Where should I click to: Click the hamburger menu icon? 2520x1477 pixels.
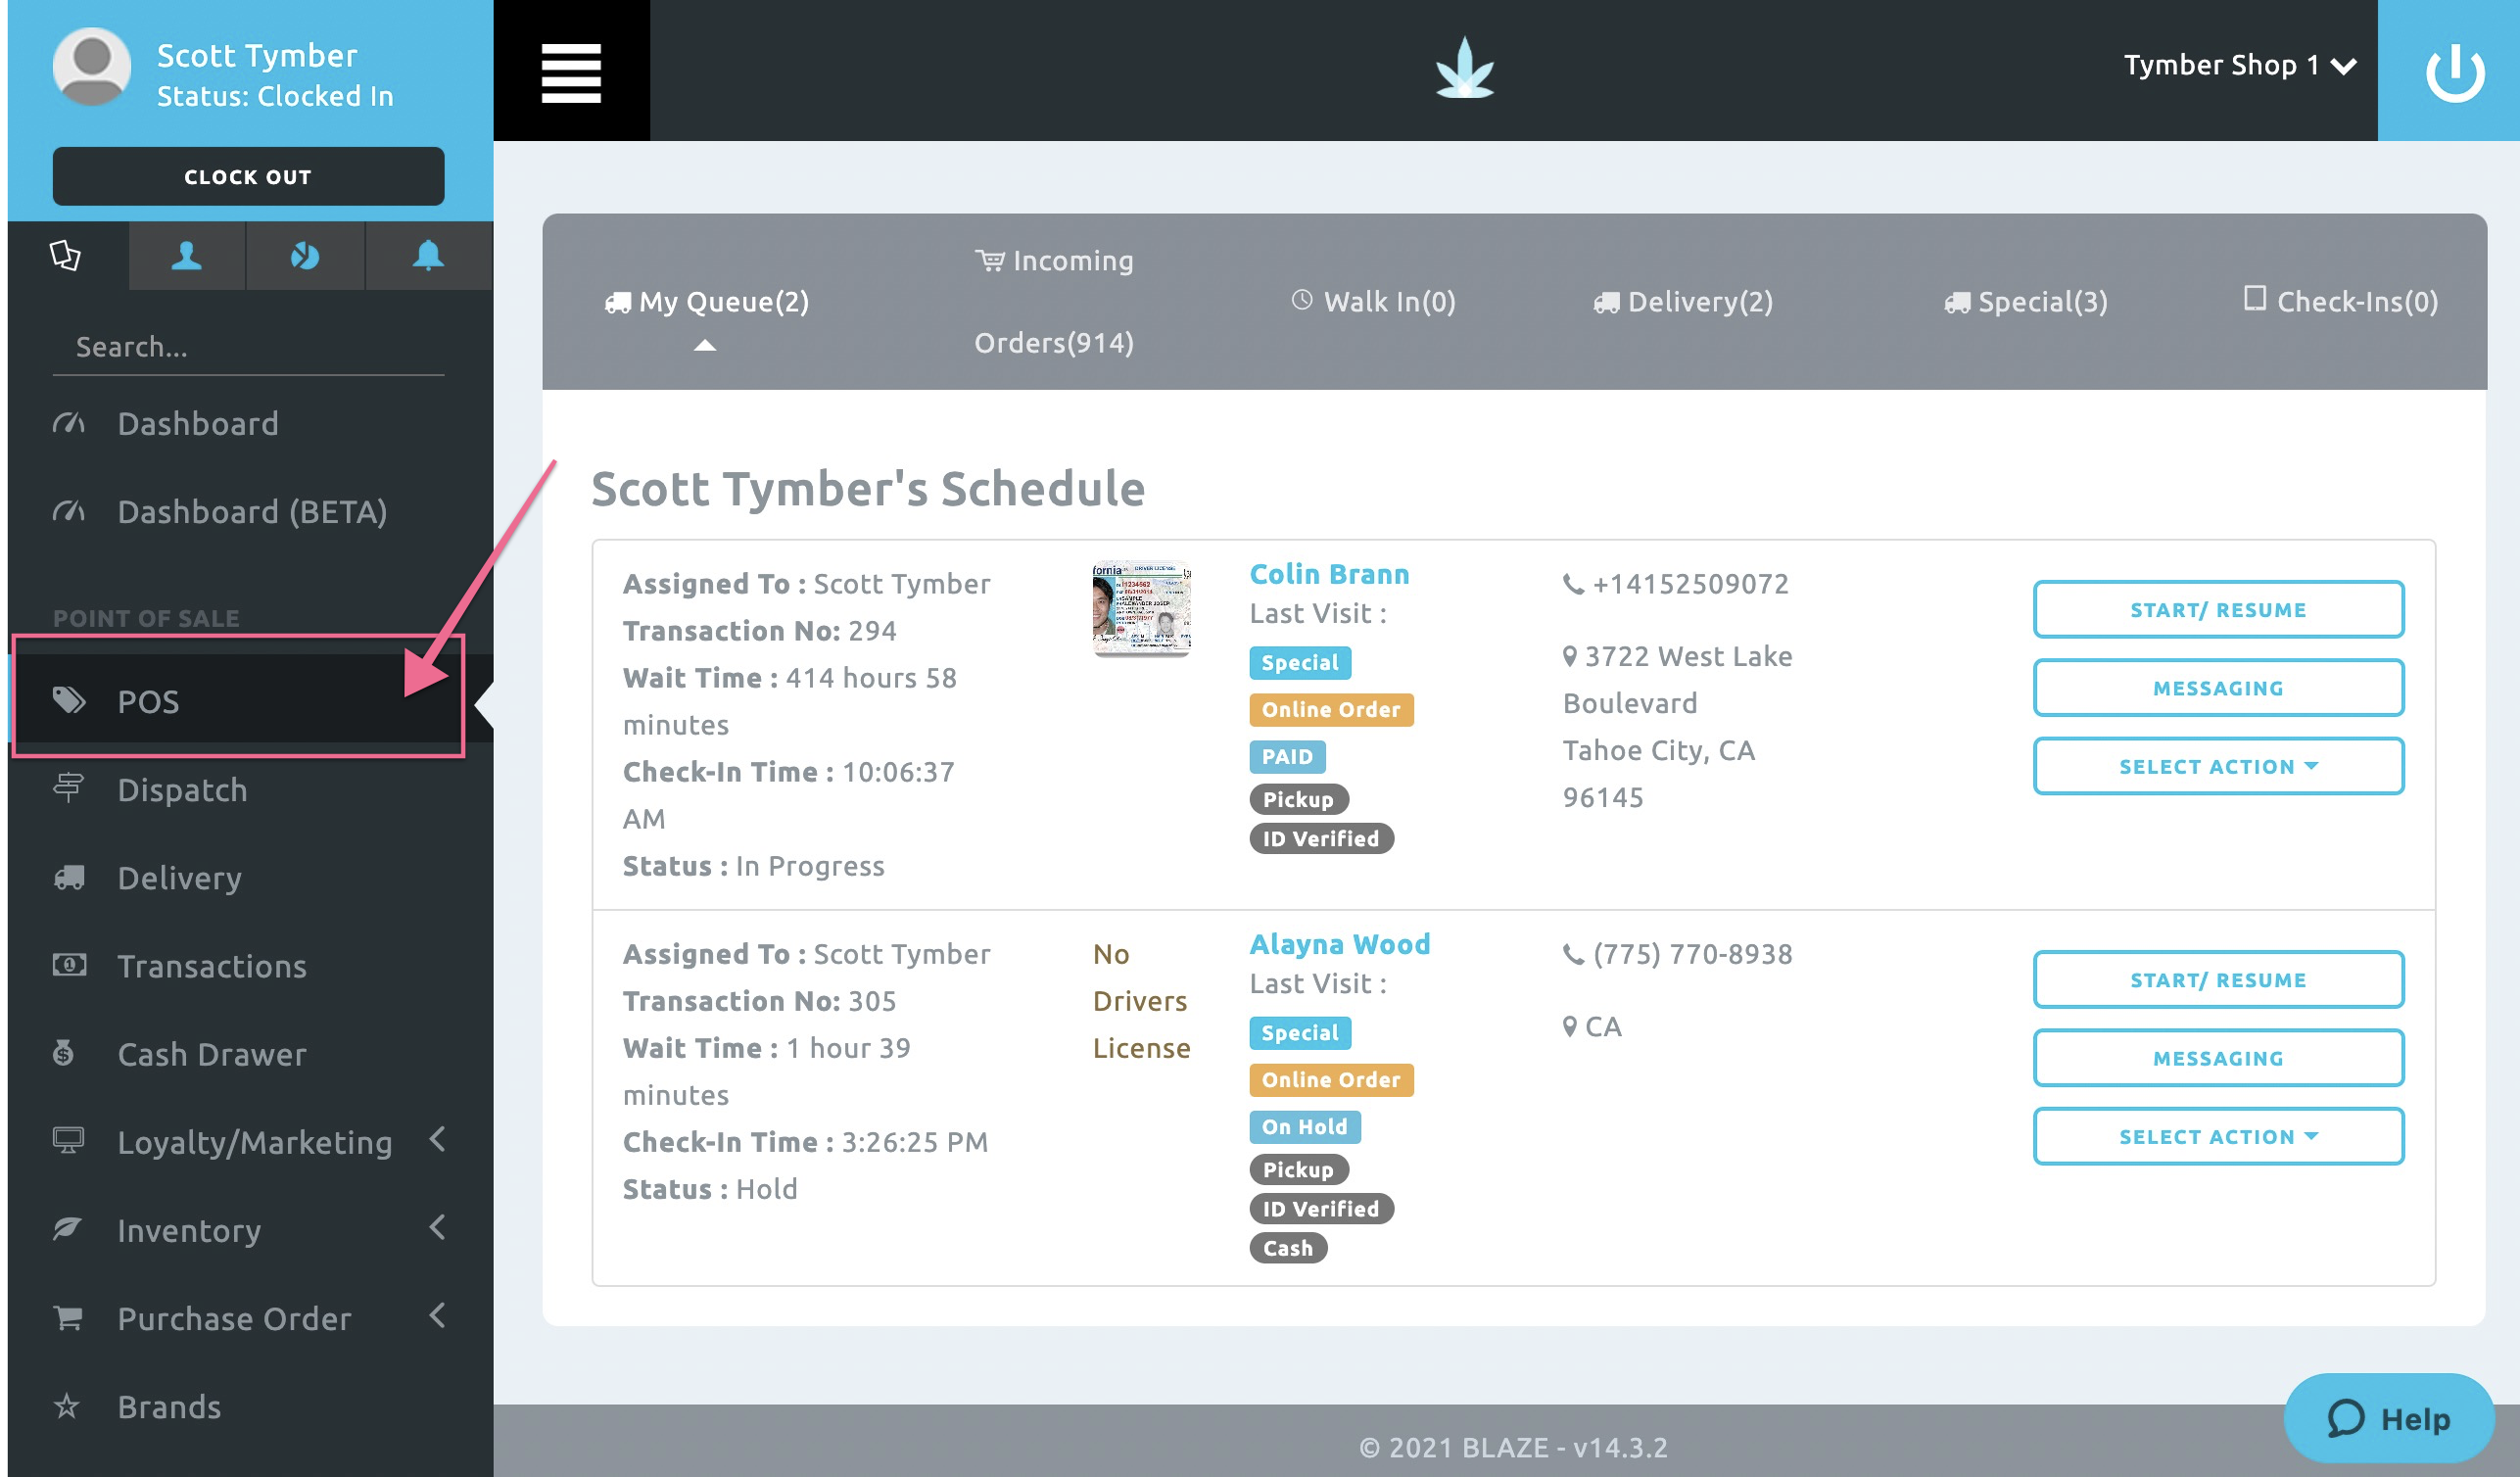(x=571, y=72)
